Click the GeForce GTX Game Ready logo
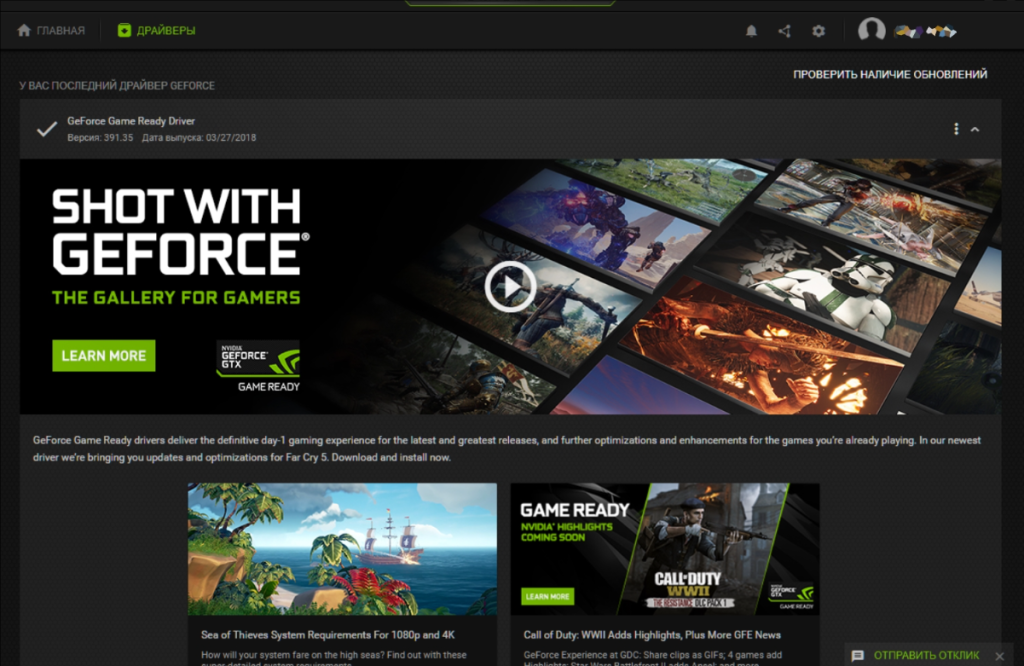Viewport: 1024px width, 666px height. pyautogui.click(x=258, y=366)
